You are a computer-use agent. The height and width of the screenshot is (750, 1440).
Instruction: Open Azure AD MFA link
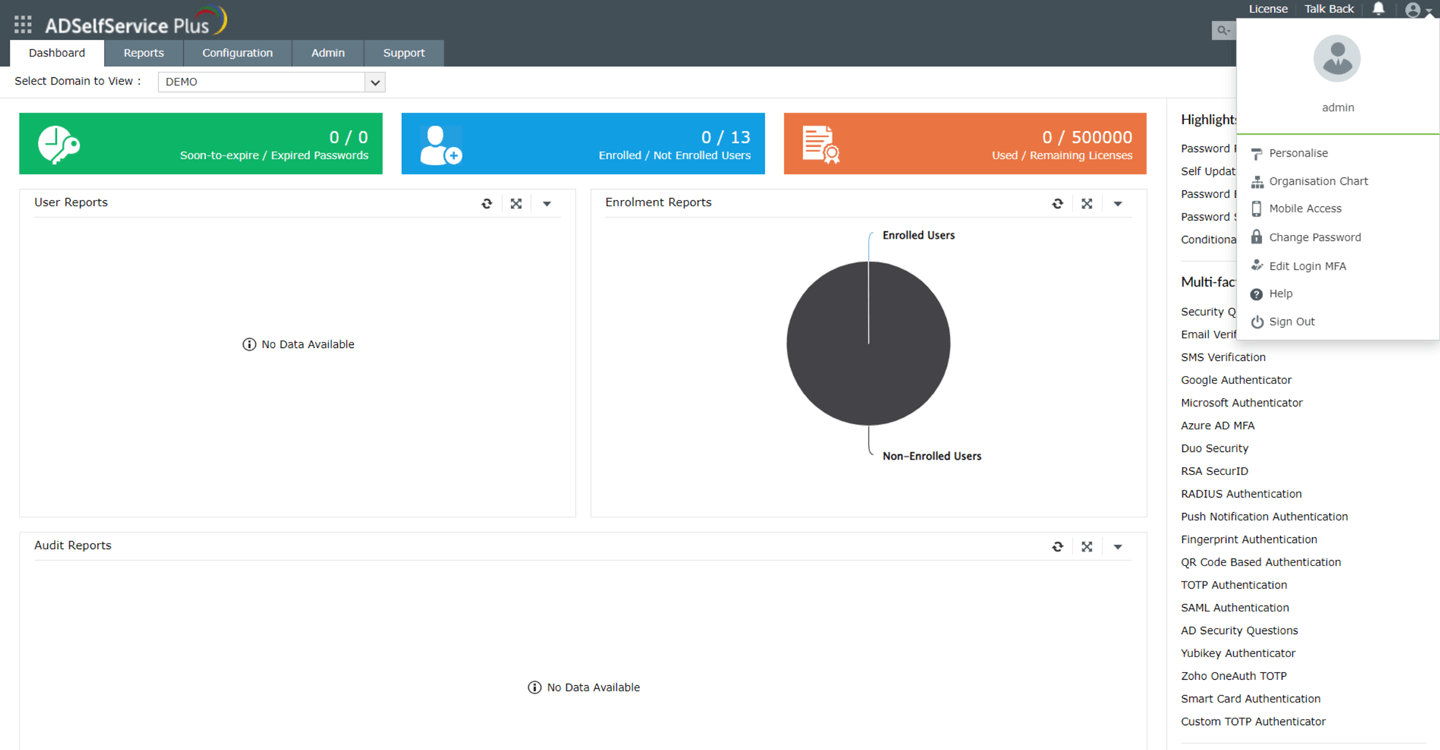click(x=1218, y=426)
